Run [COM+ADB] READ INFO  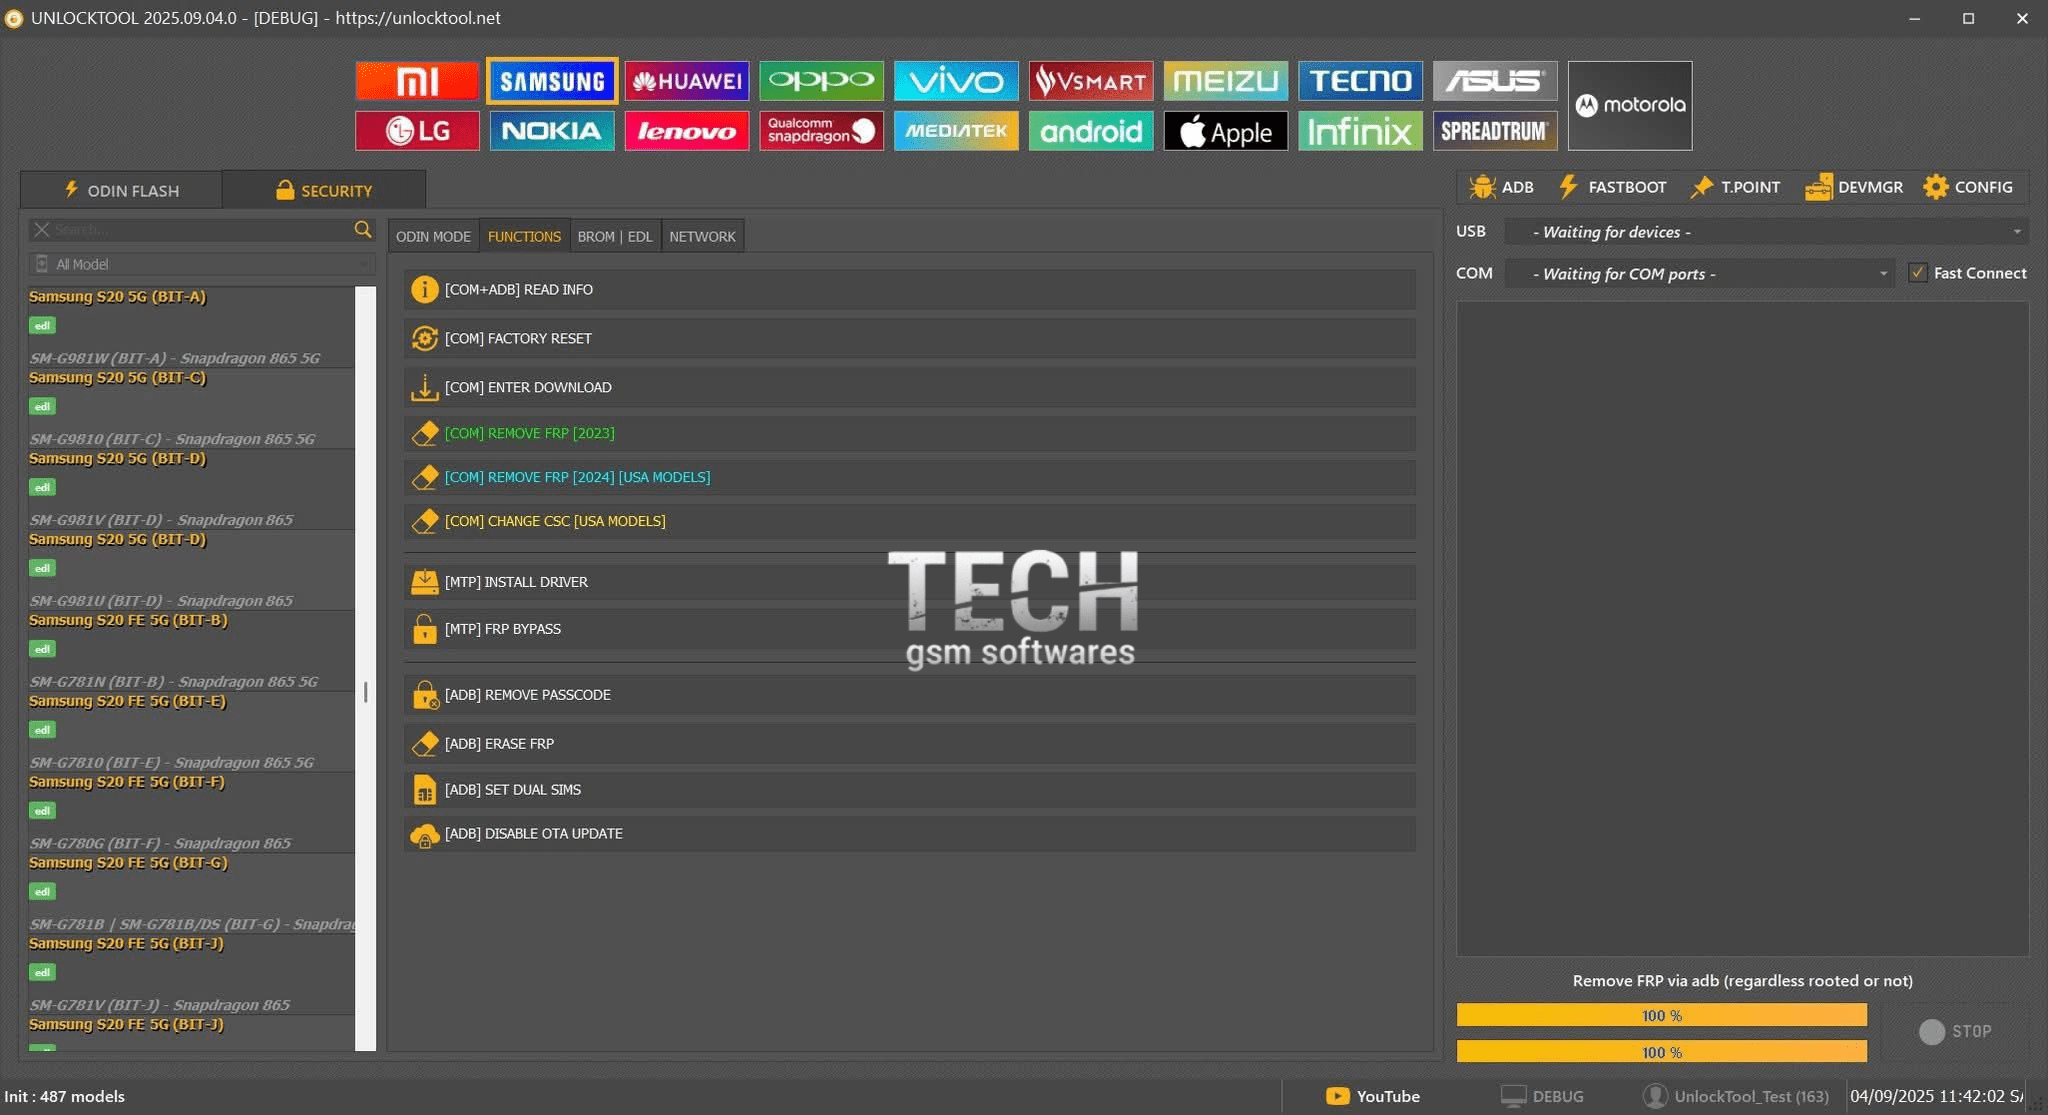coord(910,289)
